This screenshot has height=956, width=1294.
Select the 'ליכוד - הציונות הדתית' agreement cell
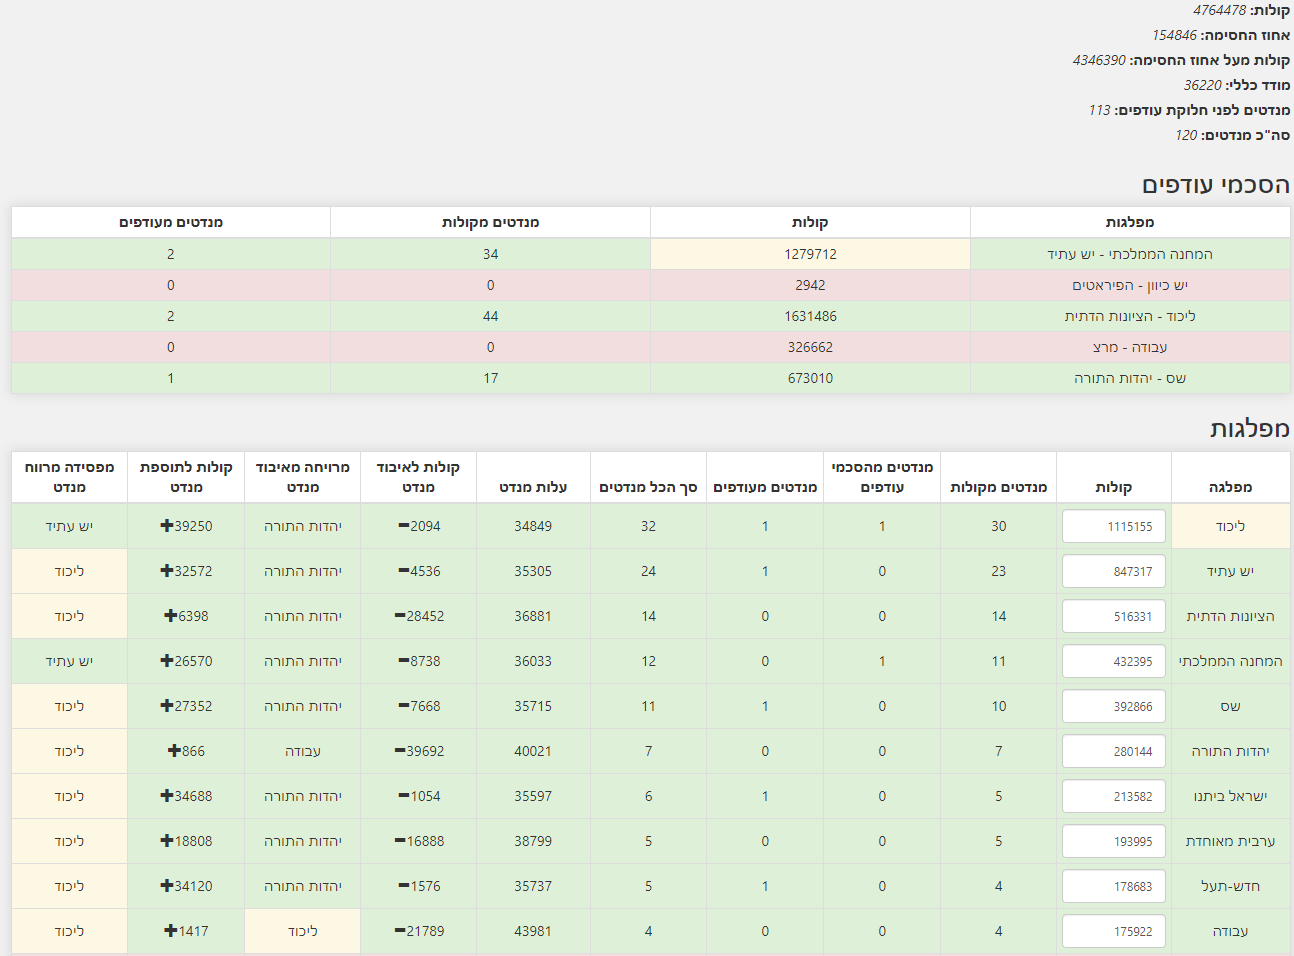(x=1130, y=316)
